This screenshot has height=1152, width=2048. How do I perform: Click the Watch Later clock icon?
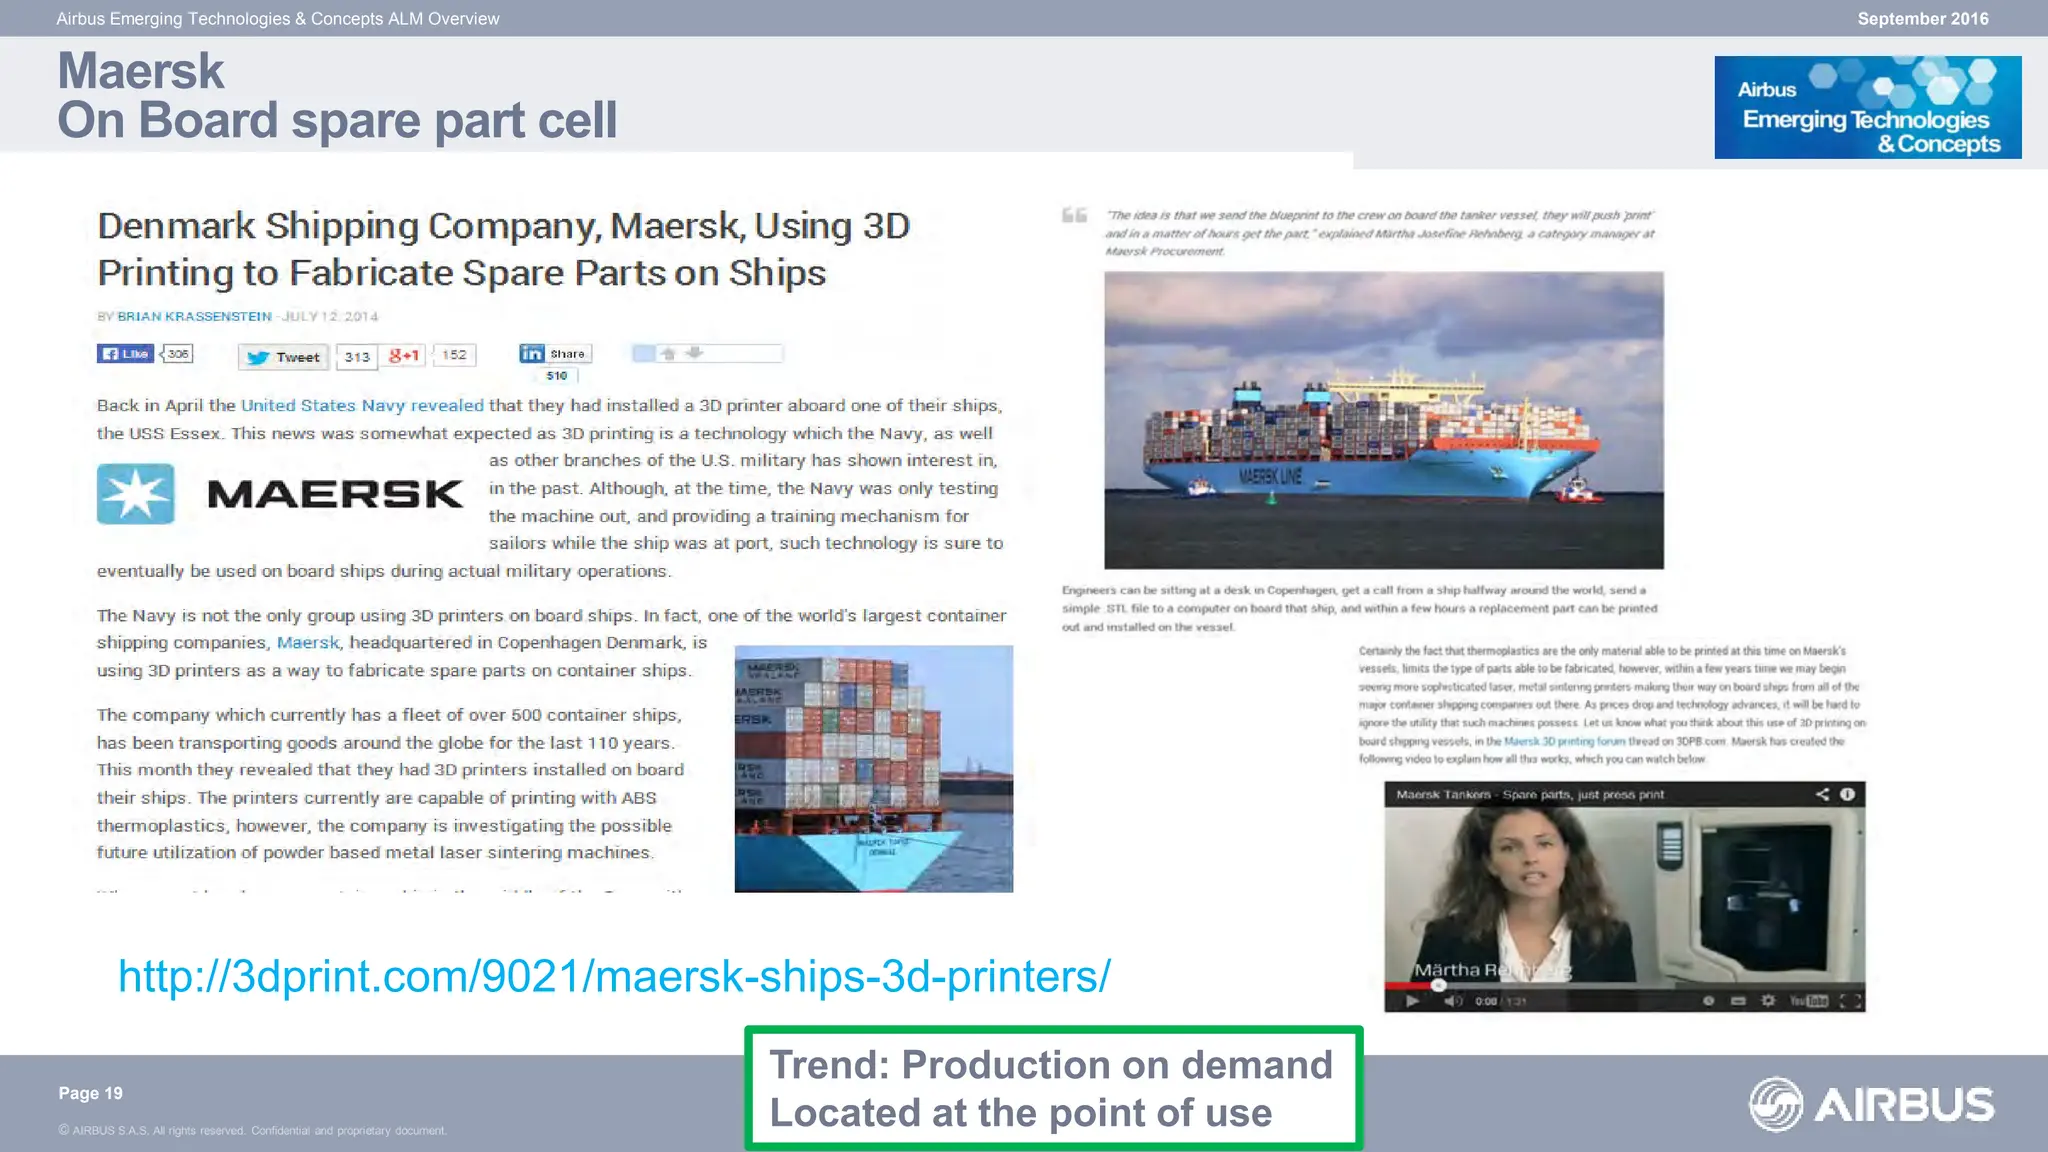tap(1708, 1001)
